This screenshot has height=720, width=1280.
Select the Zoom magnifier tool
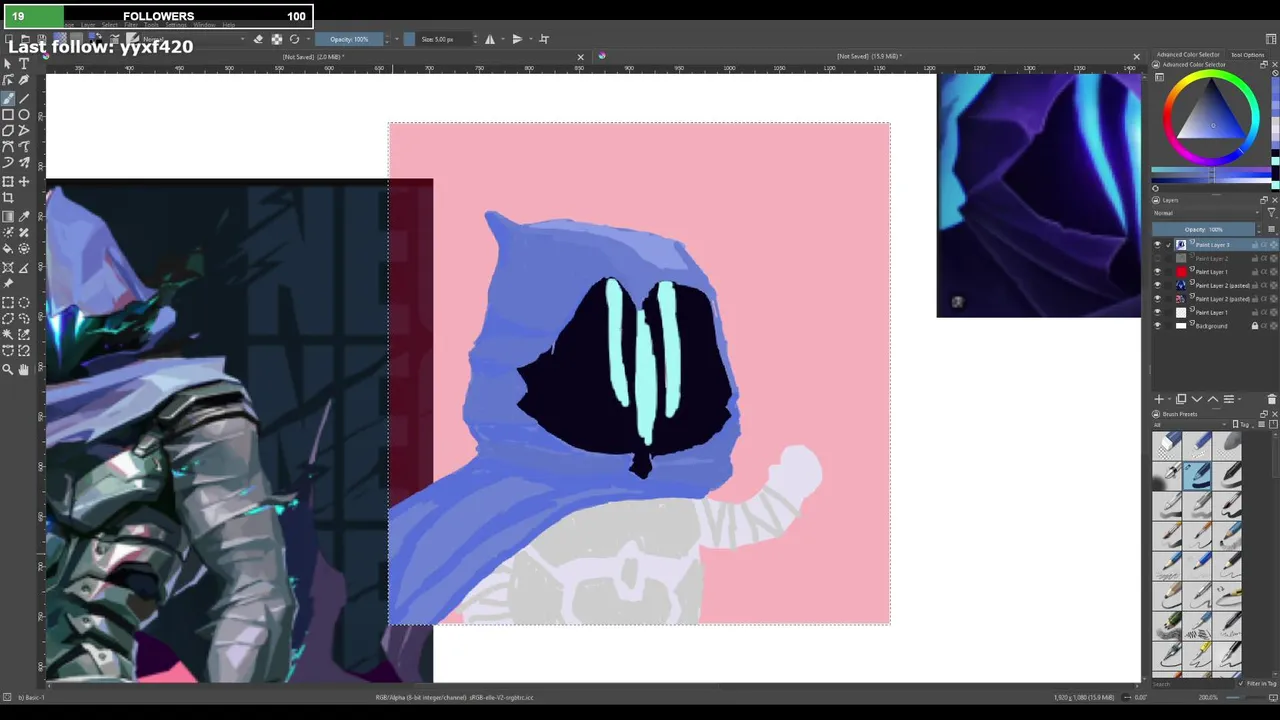pos(8,370)
